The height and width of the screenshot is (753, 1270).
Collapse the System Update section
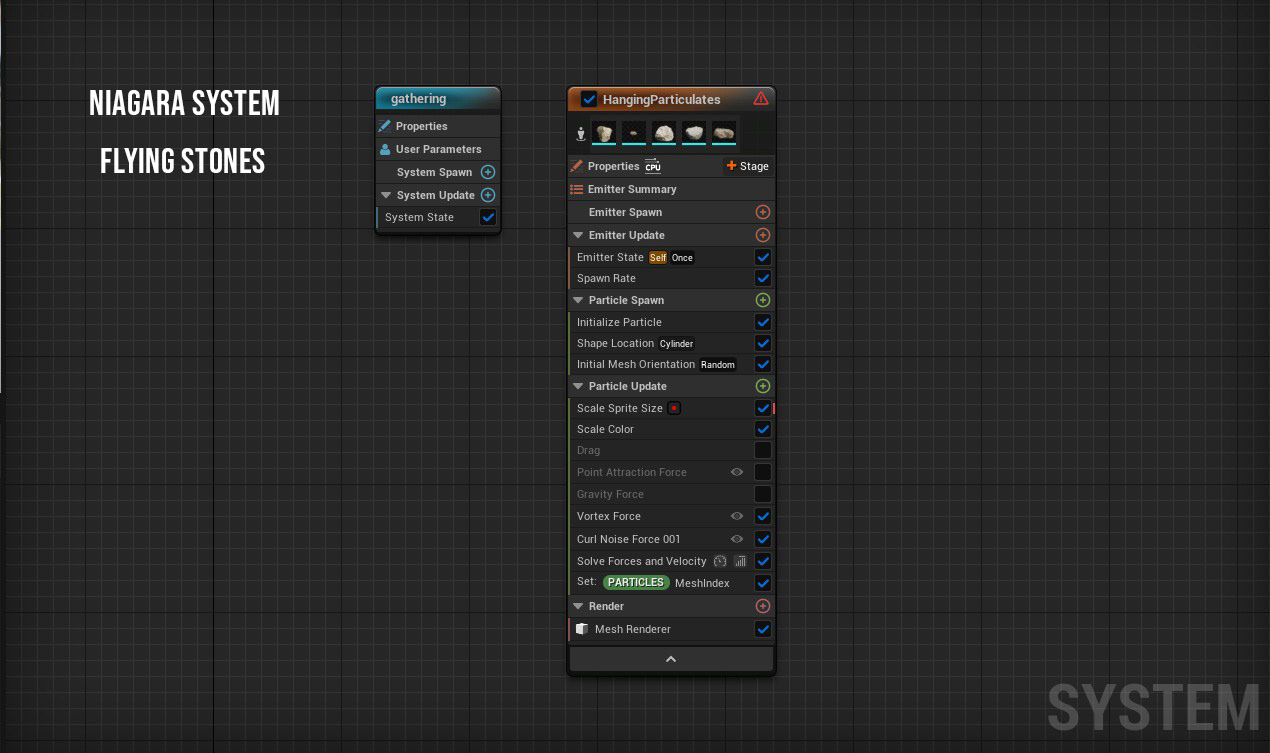386,195
